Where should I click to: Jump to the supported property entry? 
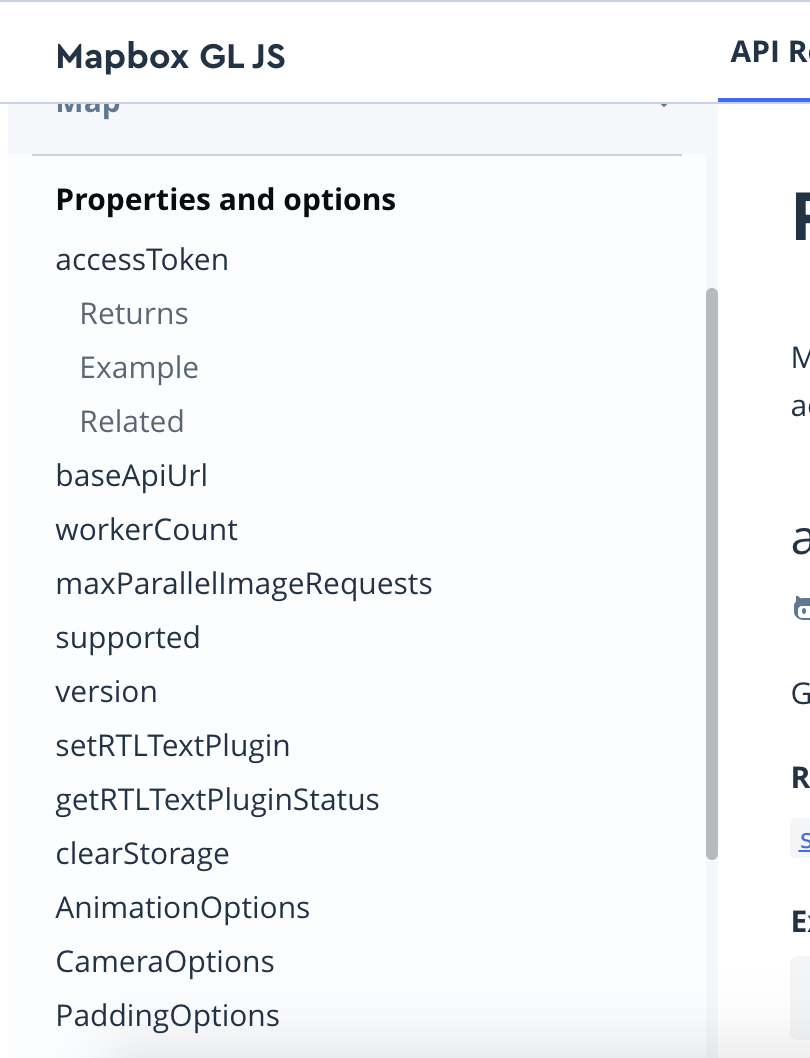pos(128,637)
